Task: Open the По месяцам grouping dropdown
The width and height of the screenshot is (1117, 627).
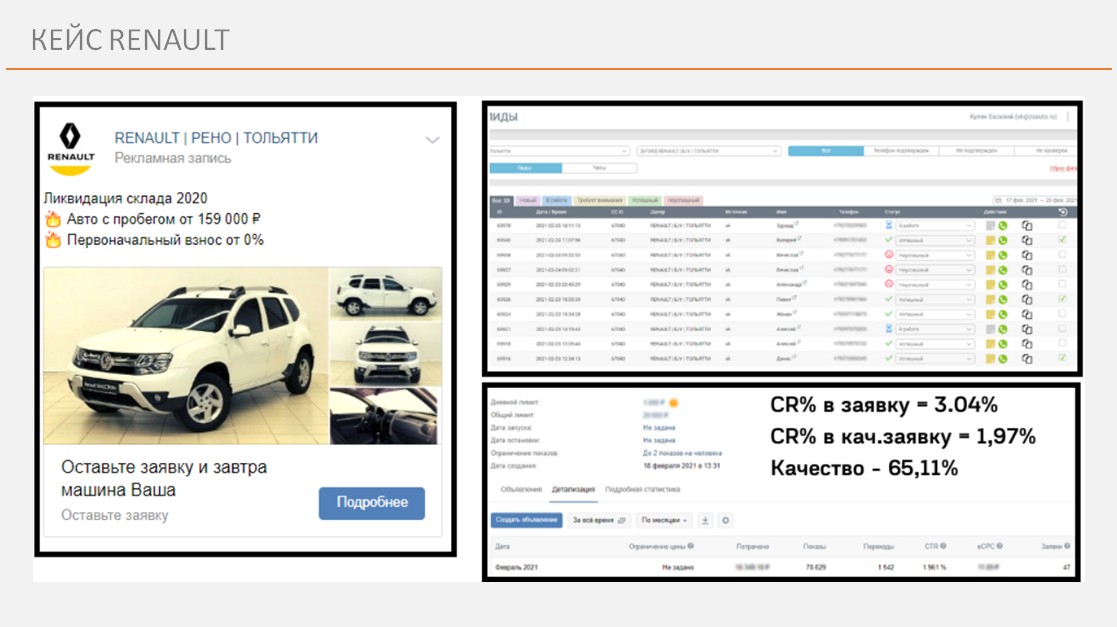Action: [x=664, y=520]
